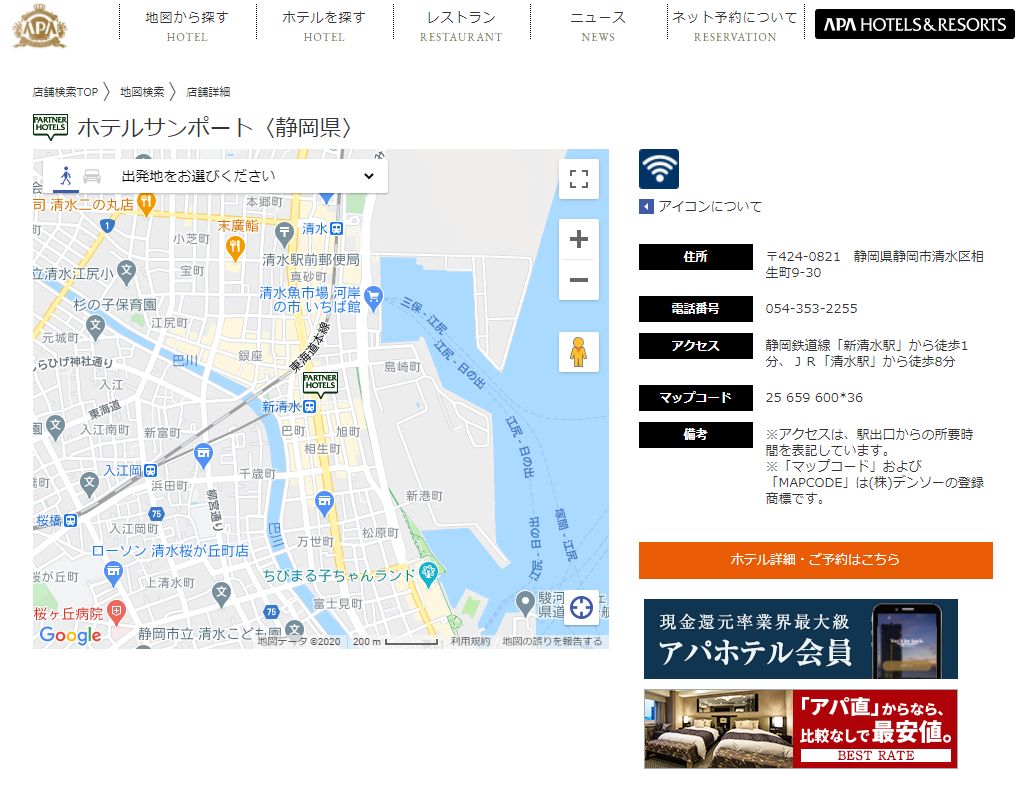
Task: Click APA HOTELS & RESORTS banner logo
Action: click(x=914, y=25)
